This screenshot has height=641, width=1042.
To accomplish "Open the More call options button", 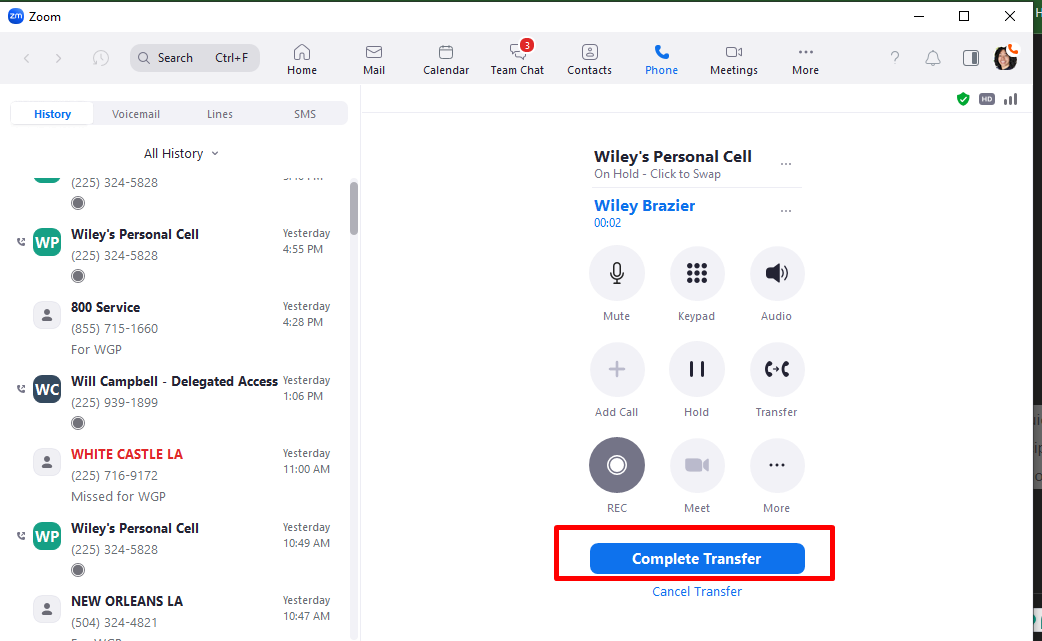I will point(777,466).
